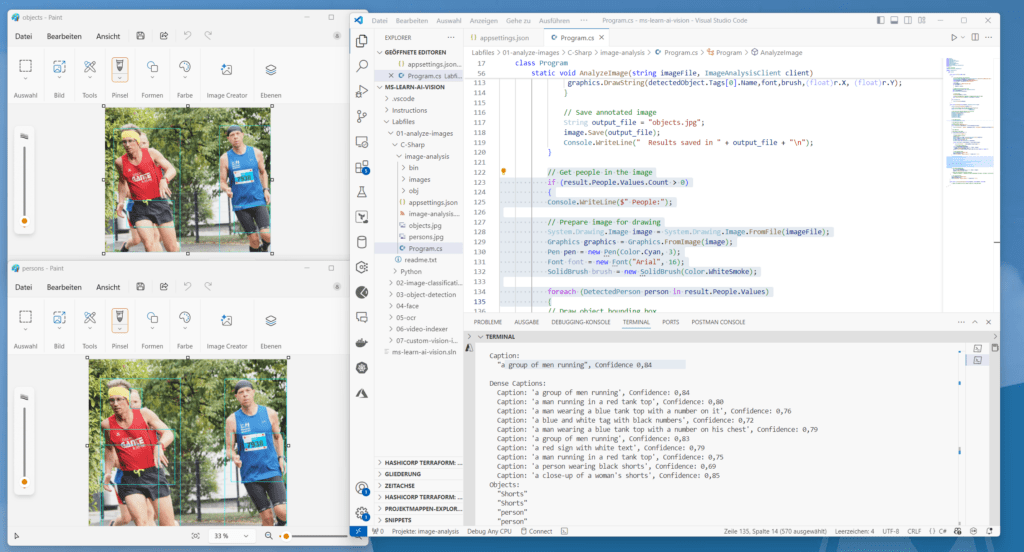The width and height of the screenshot is (1024, 552).
Task: Click the brush size slider handle in persons Paint
Action: click(x=24, y=482)
